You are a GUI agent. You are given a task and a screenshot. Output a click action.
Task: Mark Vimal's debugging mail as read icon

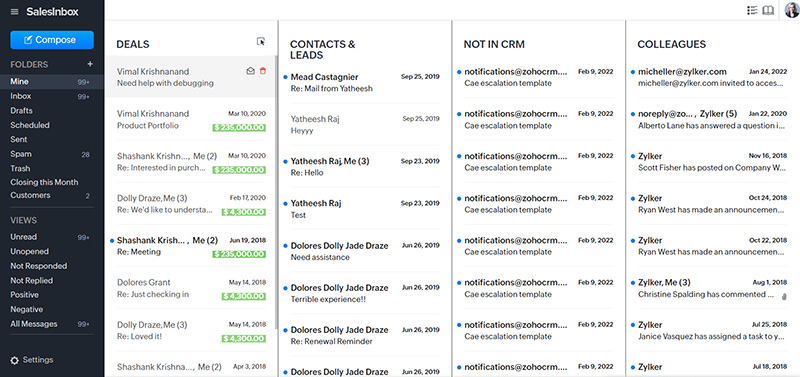coord(250,71)
